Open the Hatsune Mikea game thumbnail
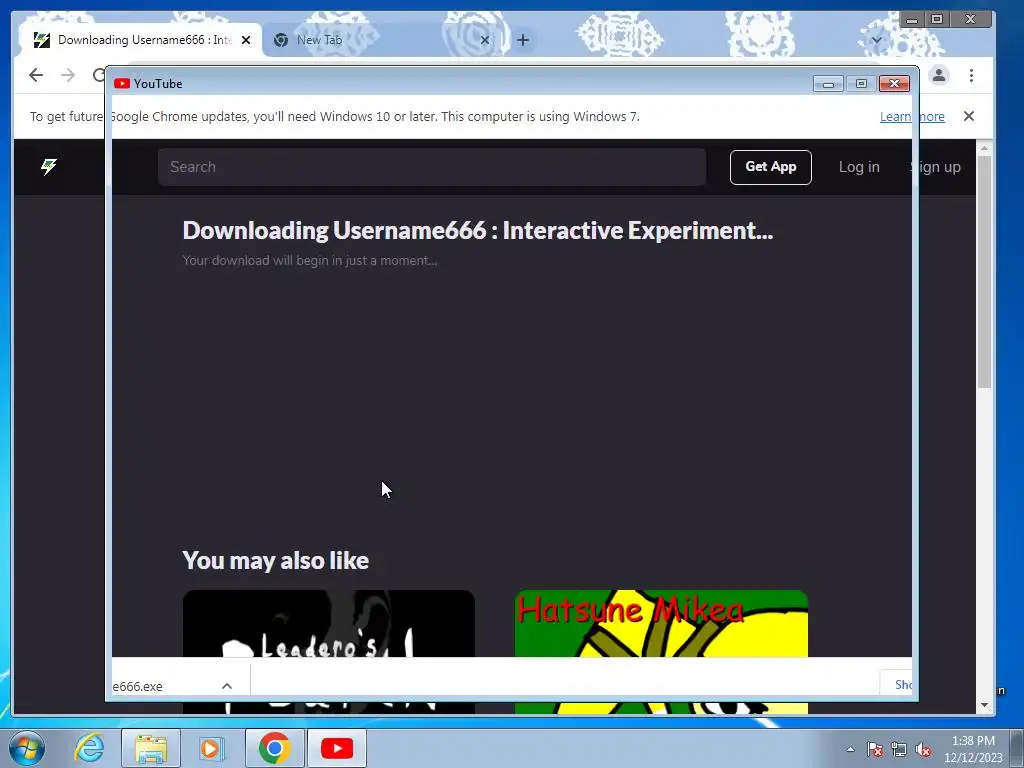Viewport: 1024px width, 768px height. tap(661, 651)
